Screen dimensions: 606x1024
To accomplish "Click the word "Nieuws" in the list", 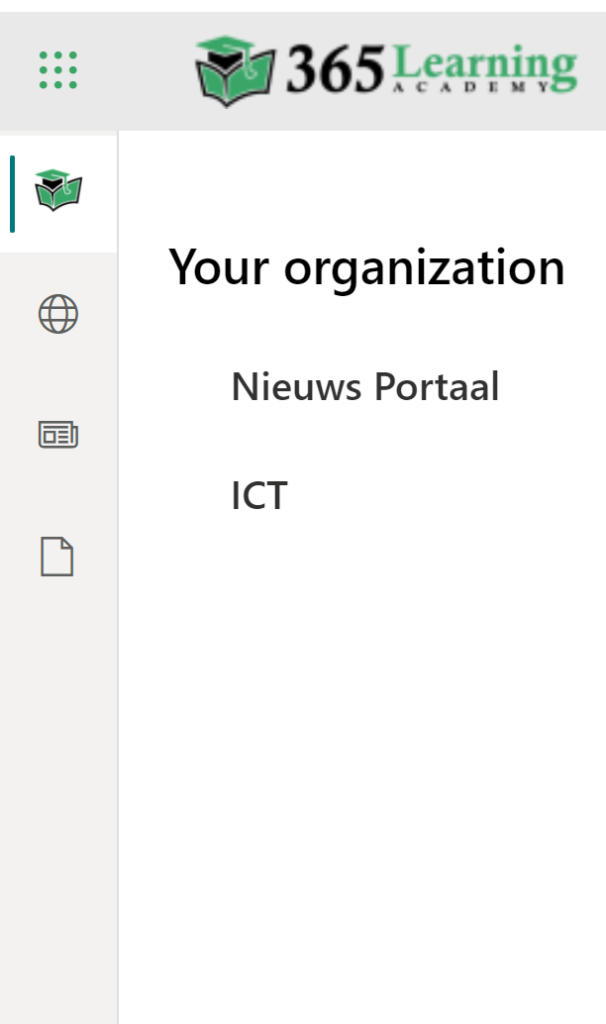I will coord(297,386).
